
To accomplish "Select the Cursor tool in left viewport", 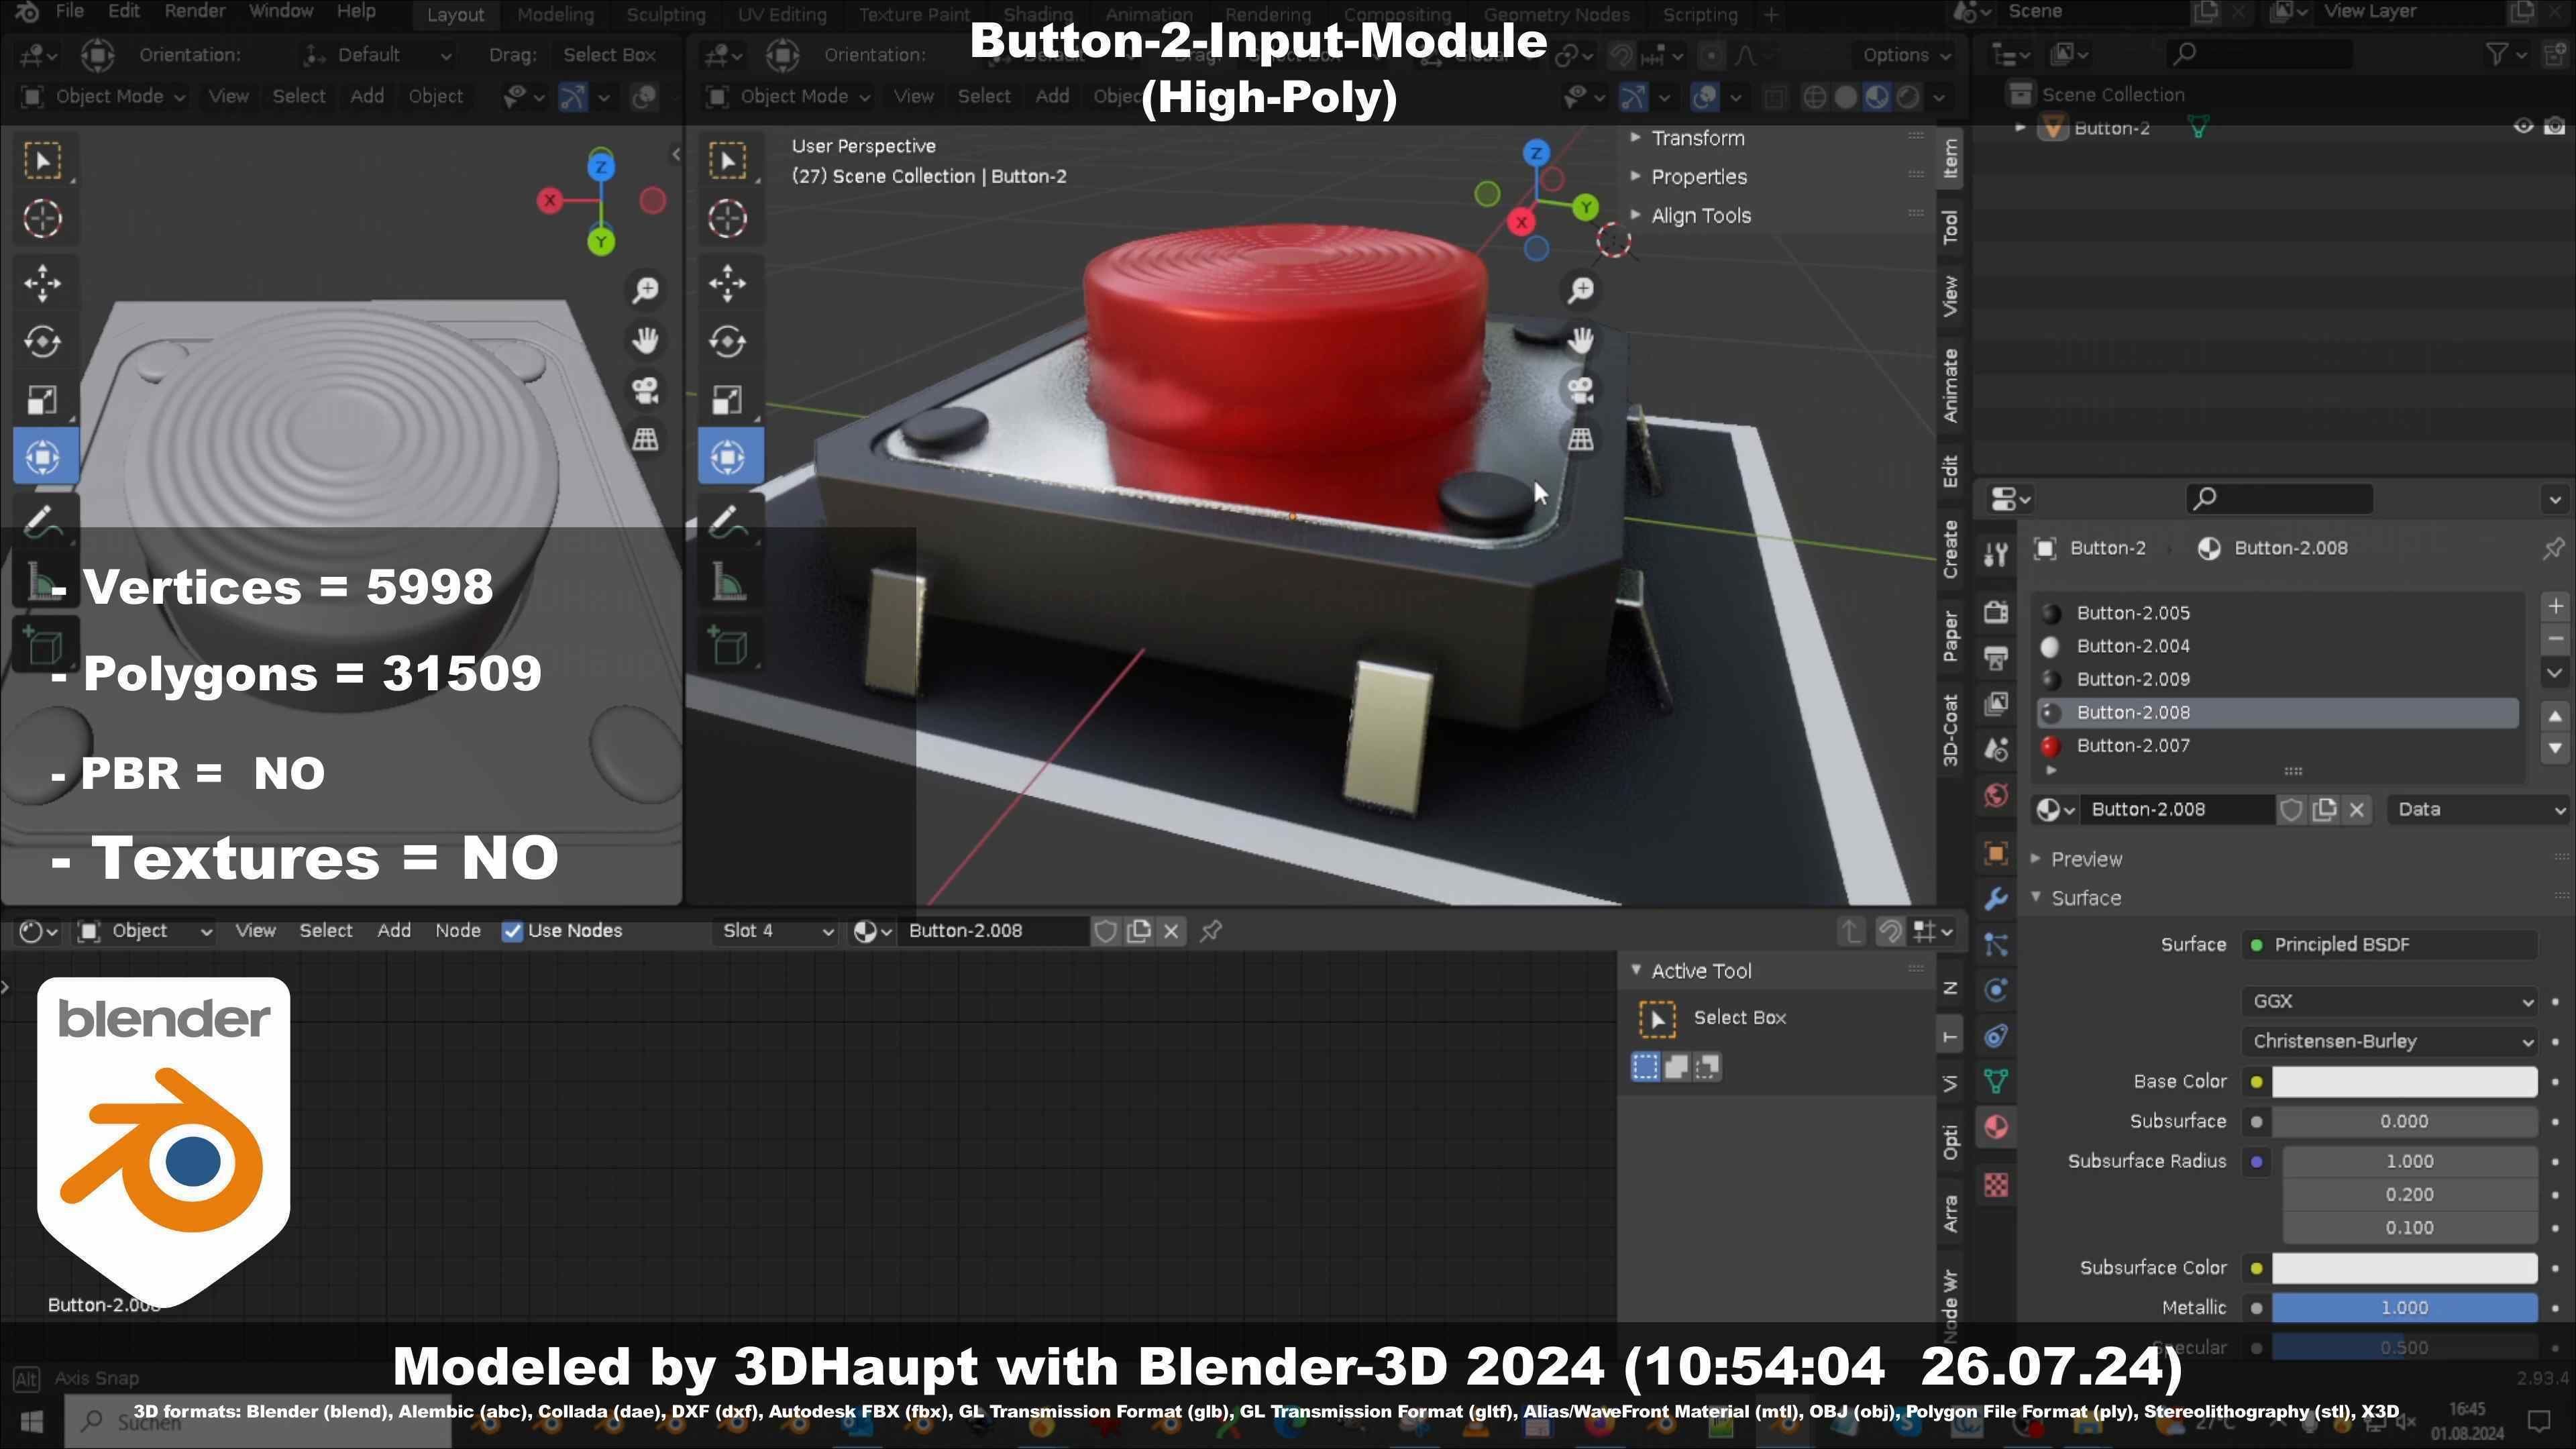I will 42,218.
